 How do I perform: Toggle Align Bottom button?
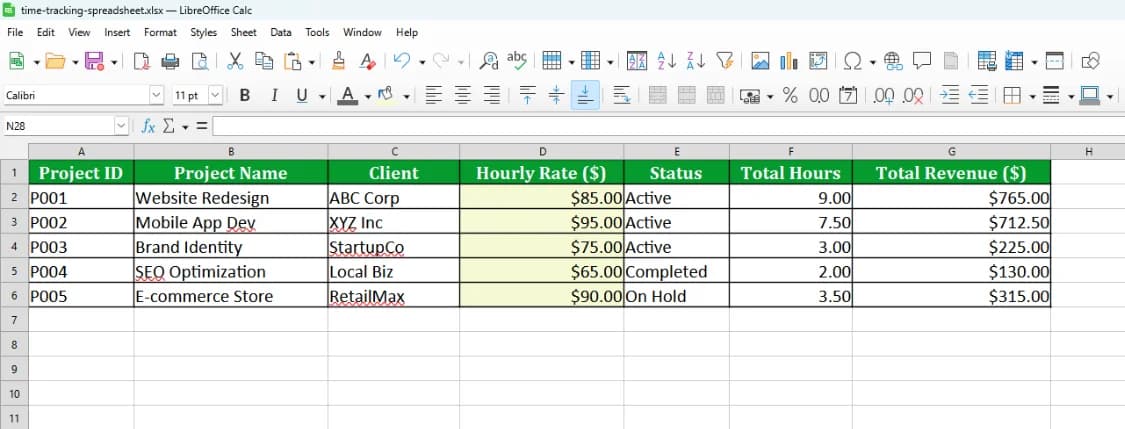pyautogui.click(x=585, y=95)
